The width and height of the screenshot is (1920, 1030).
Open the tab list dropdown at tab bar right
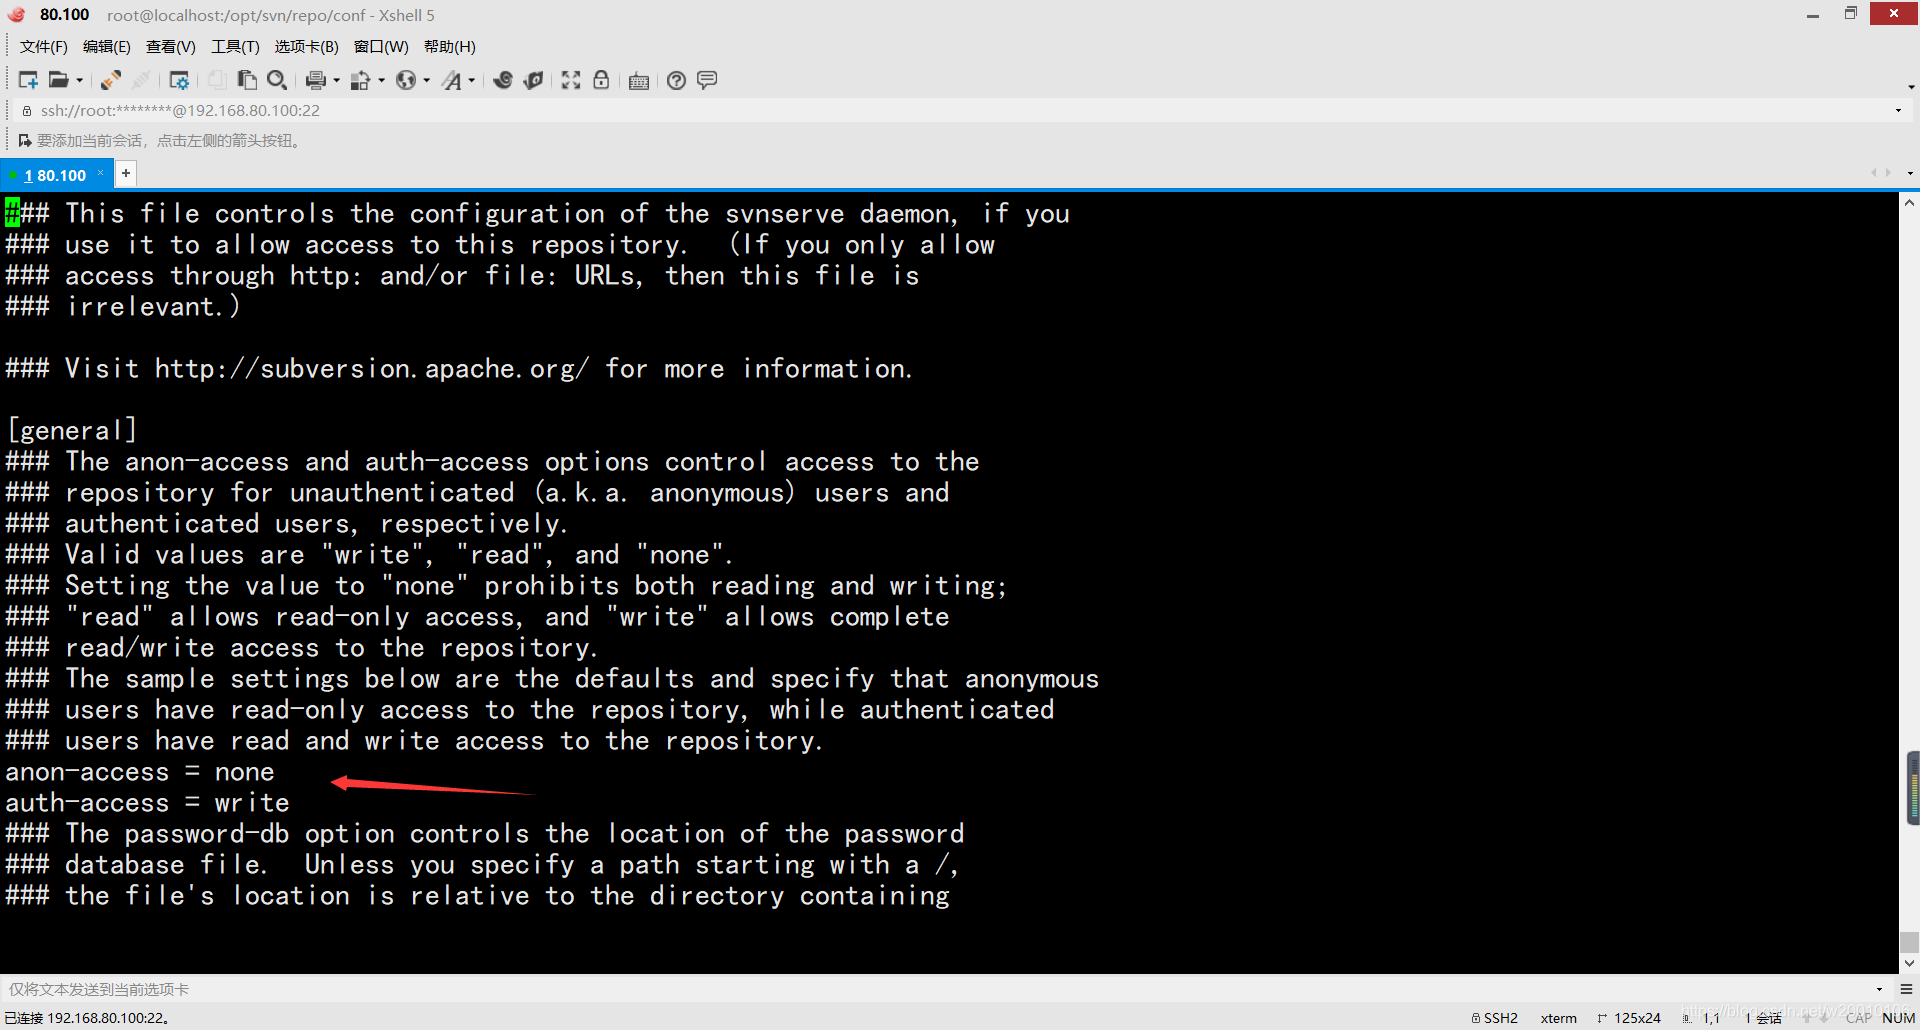(x=1909, y=174)
